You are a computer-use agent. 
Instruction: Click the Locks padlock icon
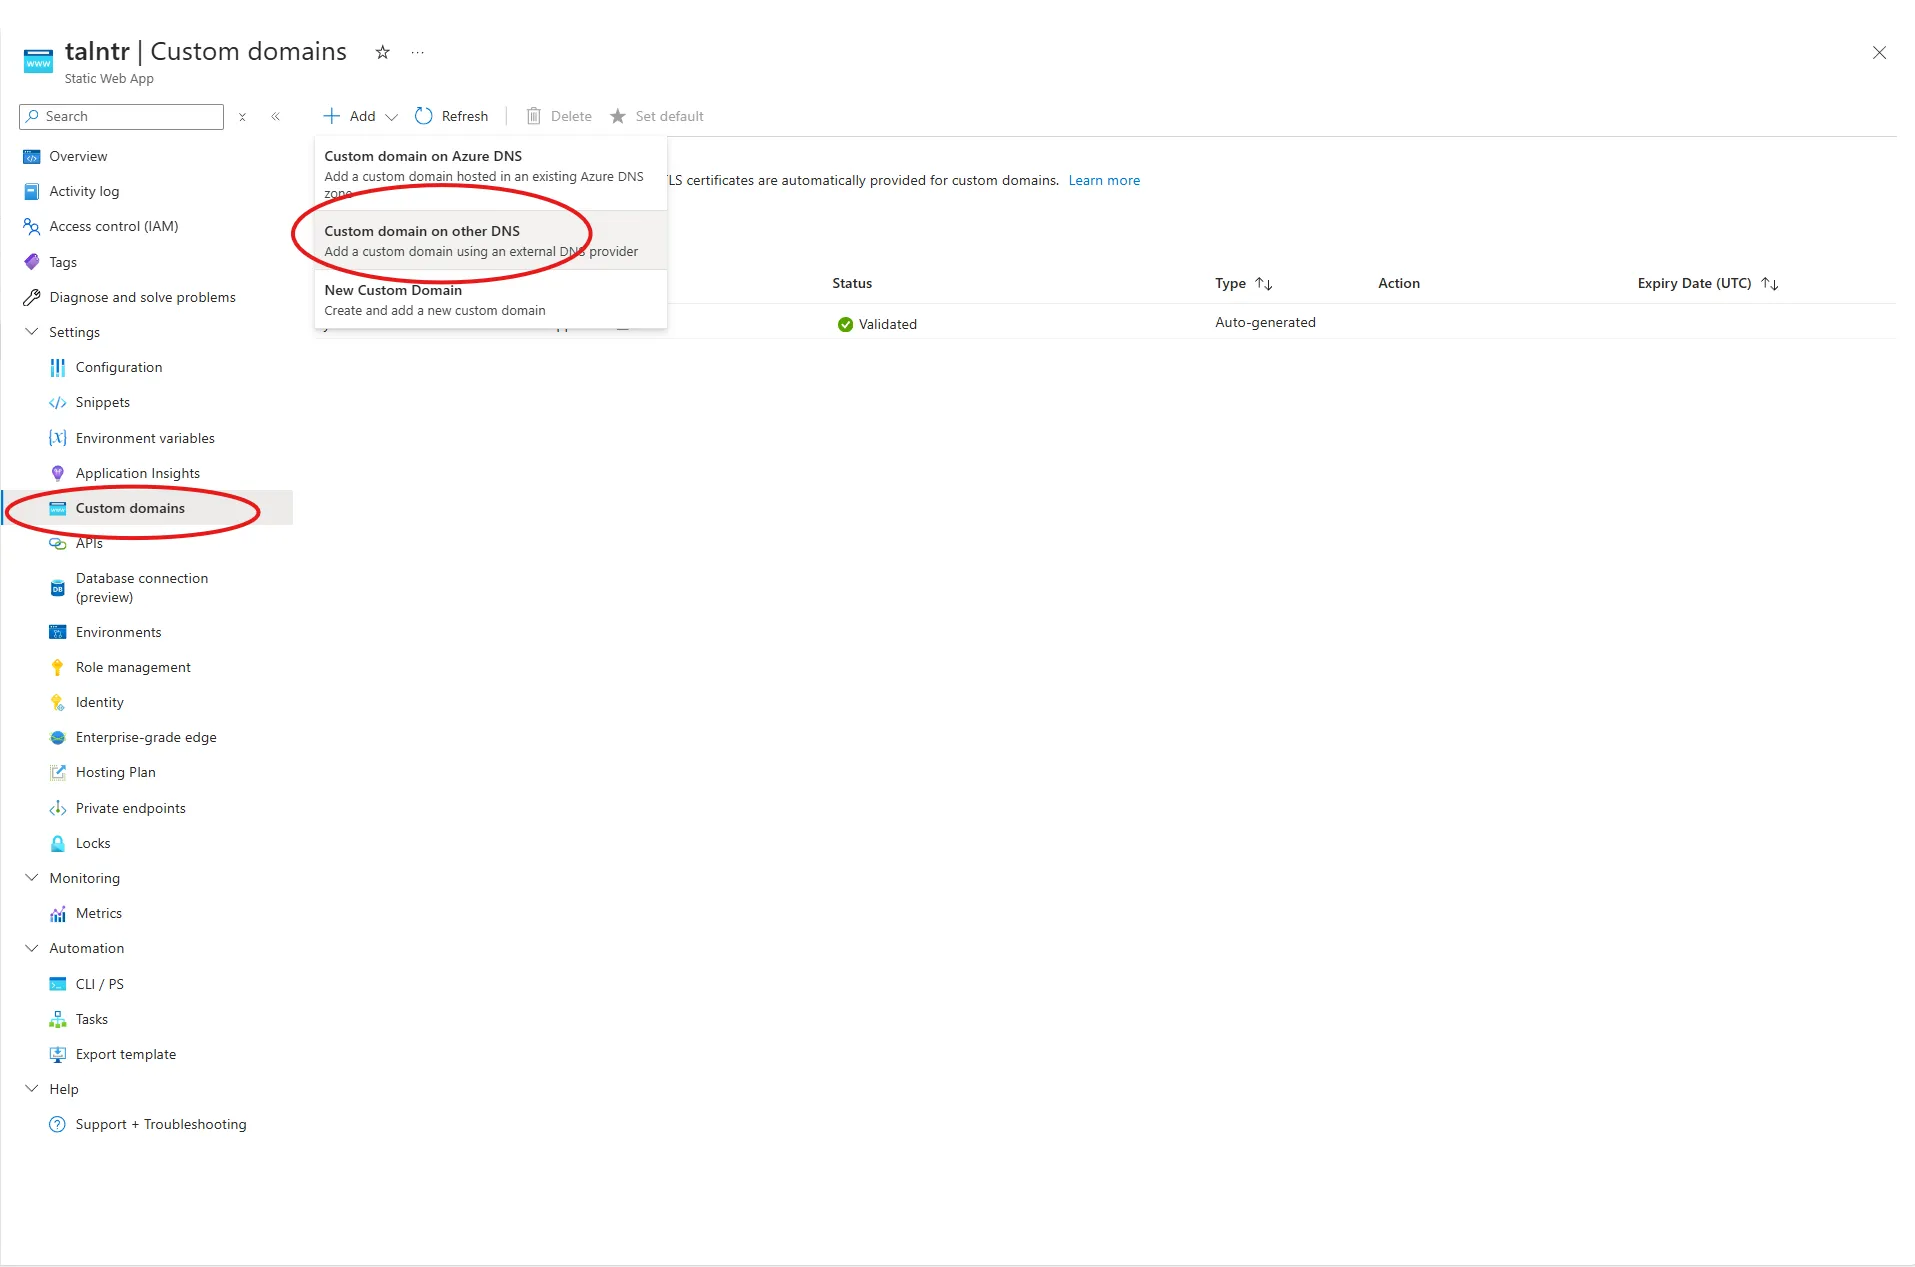pos(58,843)
